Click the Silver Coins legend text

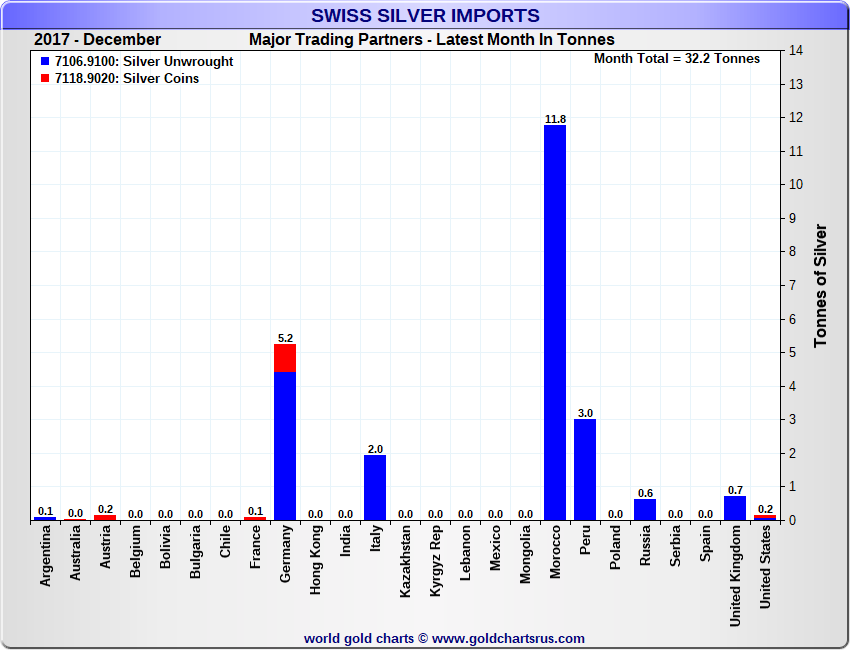(x=161, y=79)
